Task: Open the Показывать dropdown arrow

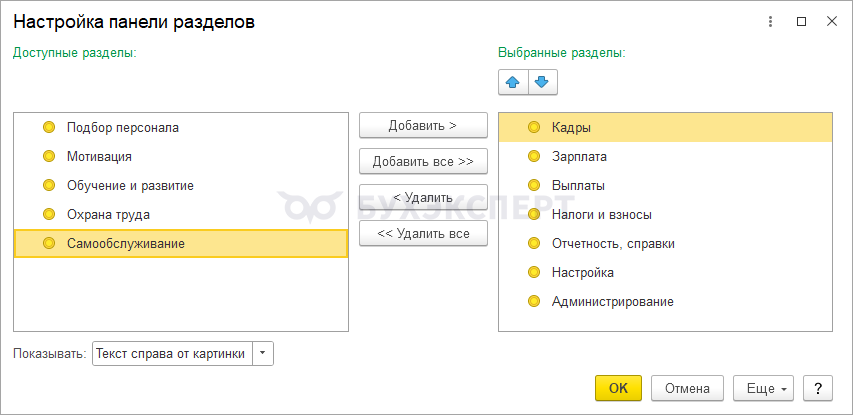Action: pos(262,353)
